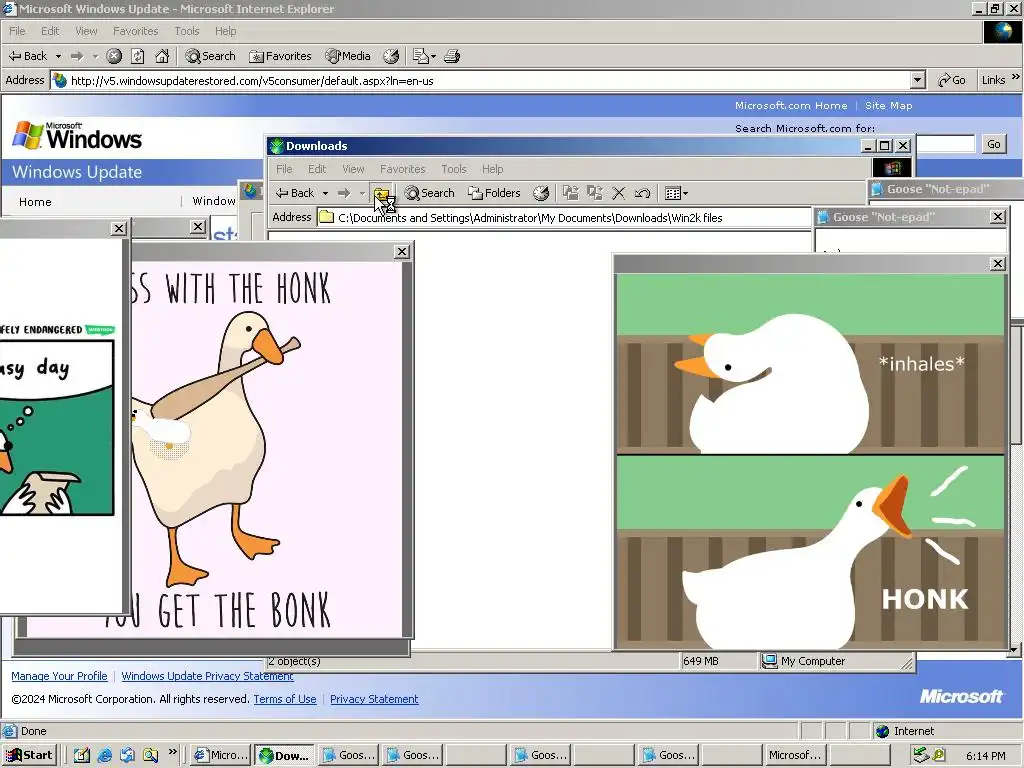Click Undo icon in Downloads toolbar

pos(643,193)
